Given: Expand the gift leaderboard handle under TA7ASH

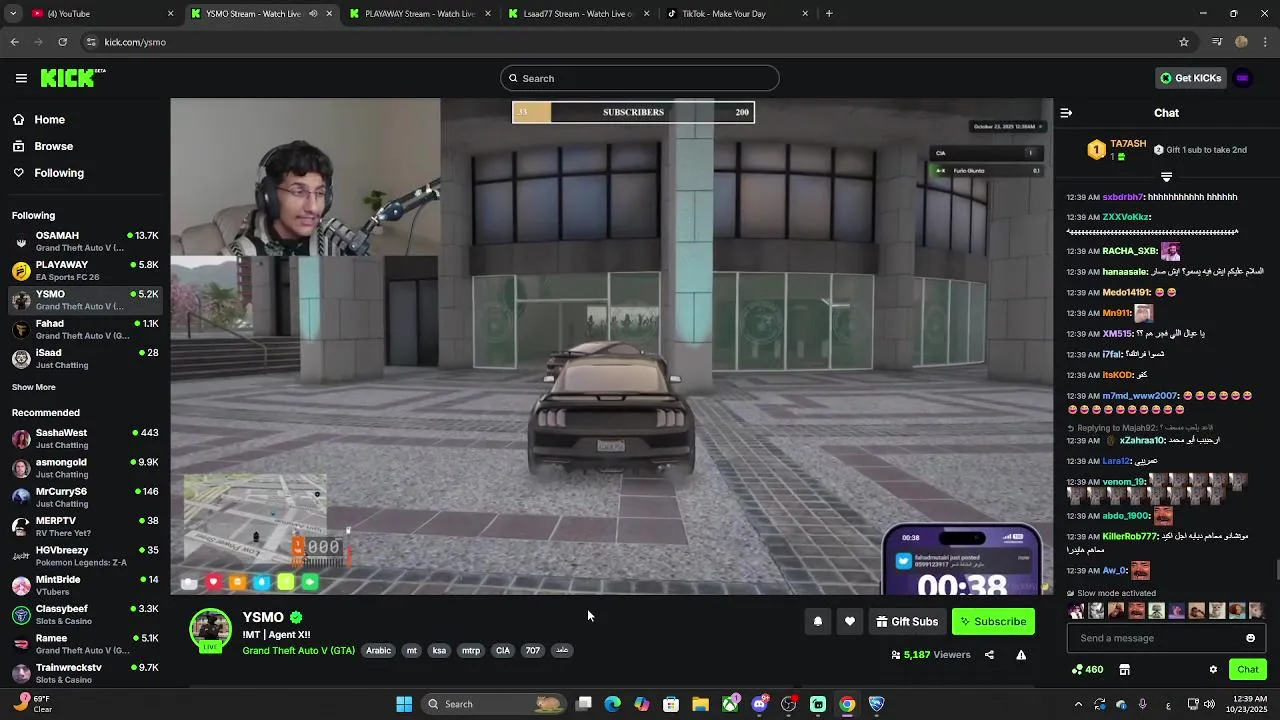Looking at the screenshot, I should click(x=1166, y=177).
